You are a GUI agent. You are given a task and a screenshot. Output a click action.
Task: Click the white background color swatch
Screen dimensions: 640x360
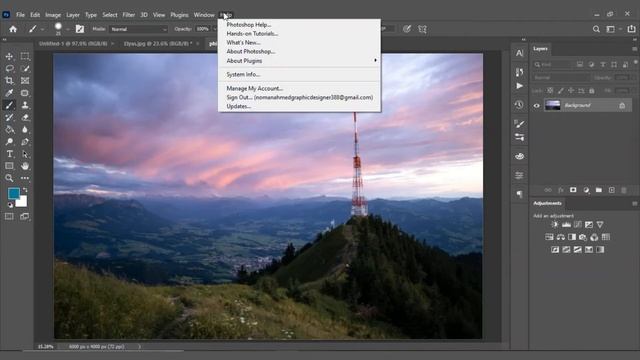22,202
